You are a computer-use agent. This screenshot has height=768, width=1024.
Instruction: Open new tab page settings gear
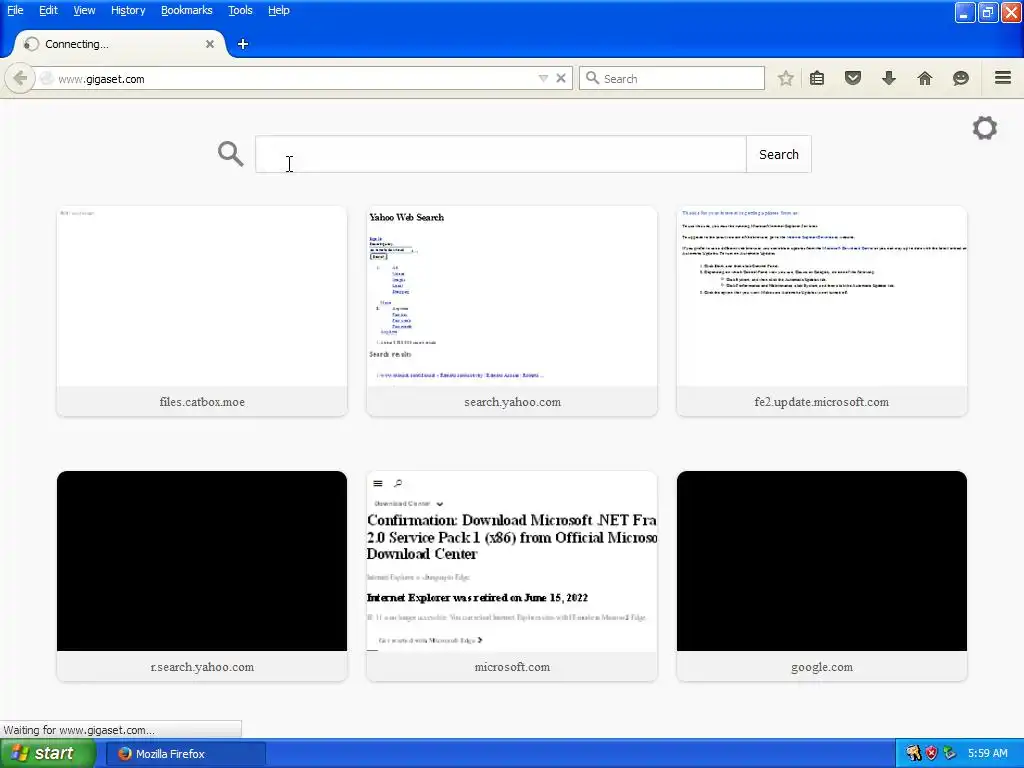985,128
